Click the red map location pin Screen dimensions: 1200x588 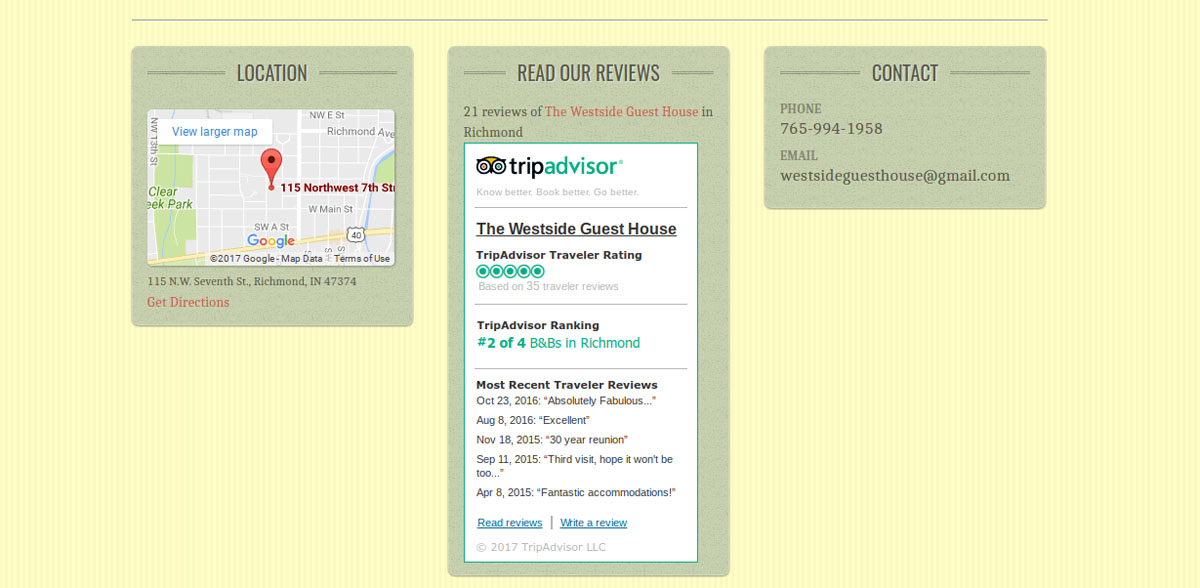click(271, 166)
